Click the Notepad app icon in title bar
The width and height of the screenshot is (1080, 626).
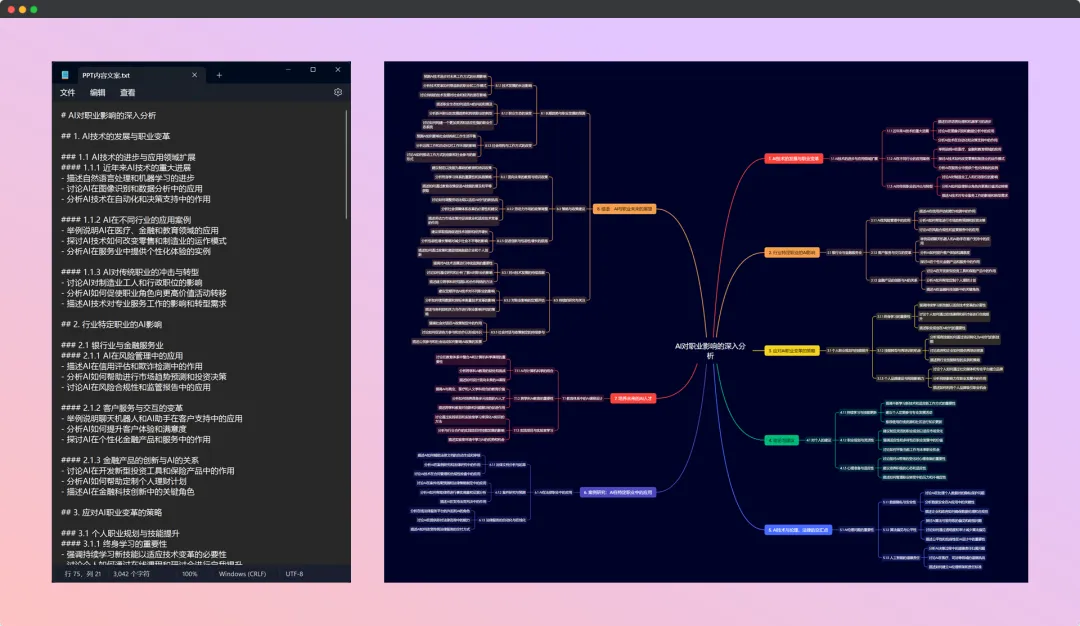click(x=65, y=75)
